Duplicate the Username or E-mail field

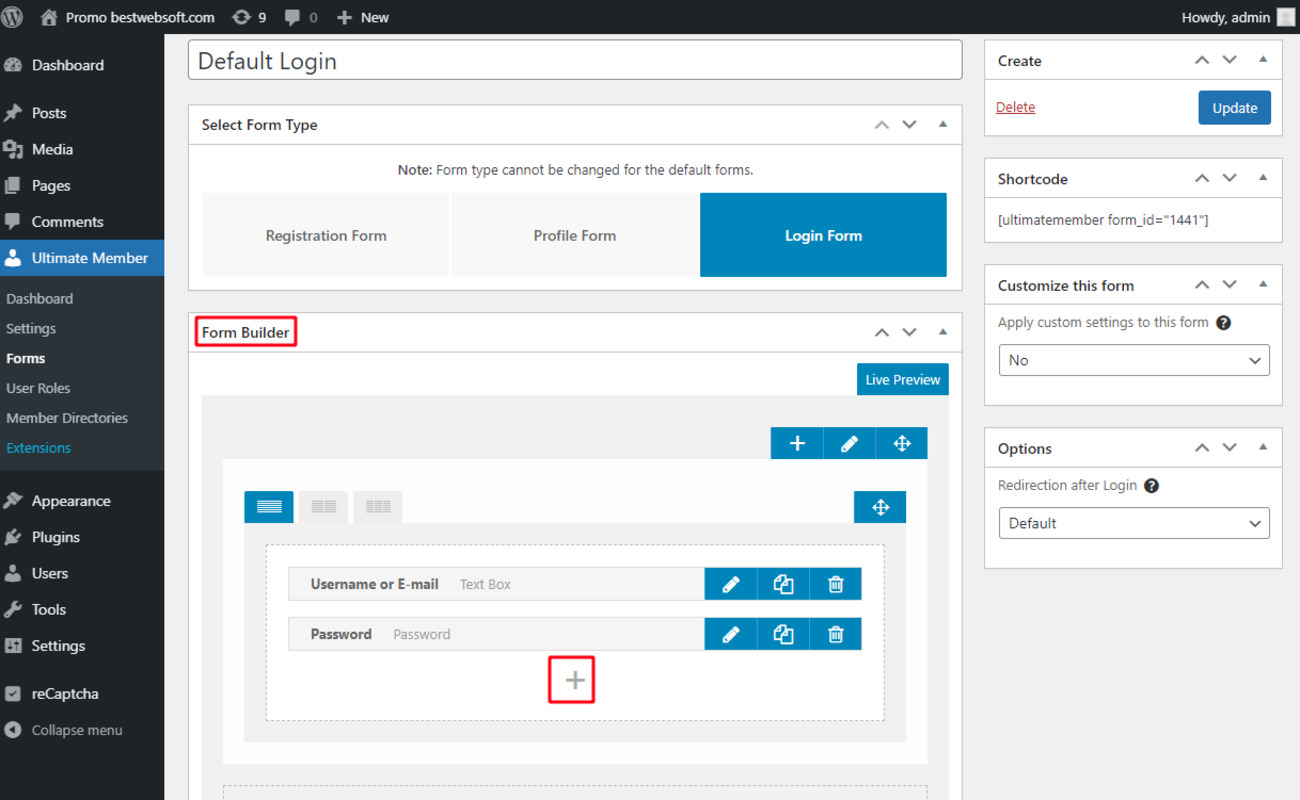tap(783, 584)
